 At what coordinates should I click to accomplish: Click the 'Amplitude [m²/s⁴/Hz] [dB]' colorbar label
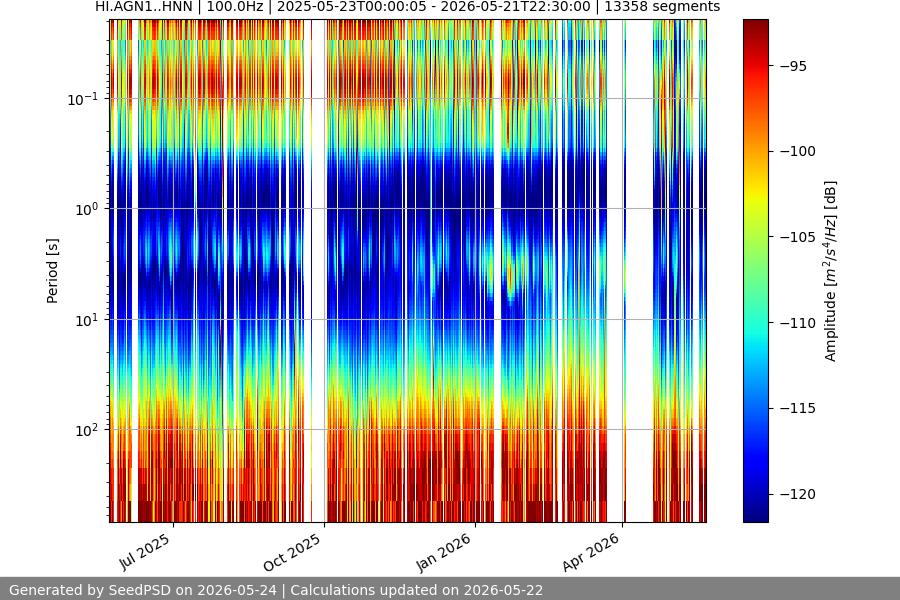click(831, 271)
